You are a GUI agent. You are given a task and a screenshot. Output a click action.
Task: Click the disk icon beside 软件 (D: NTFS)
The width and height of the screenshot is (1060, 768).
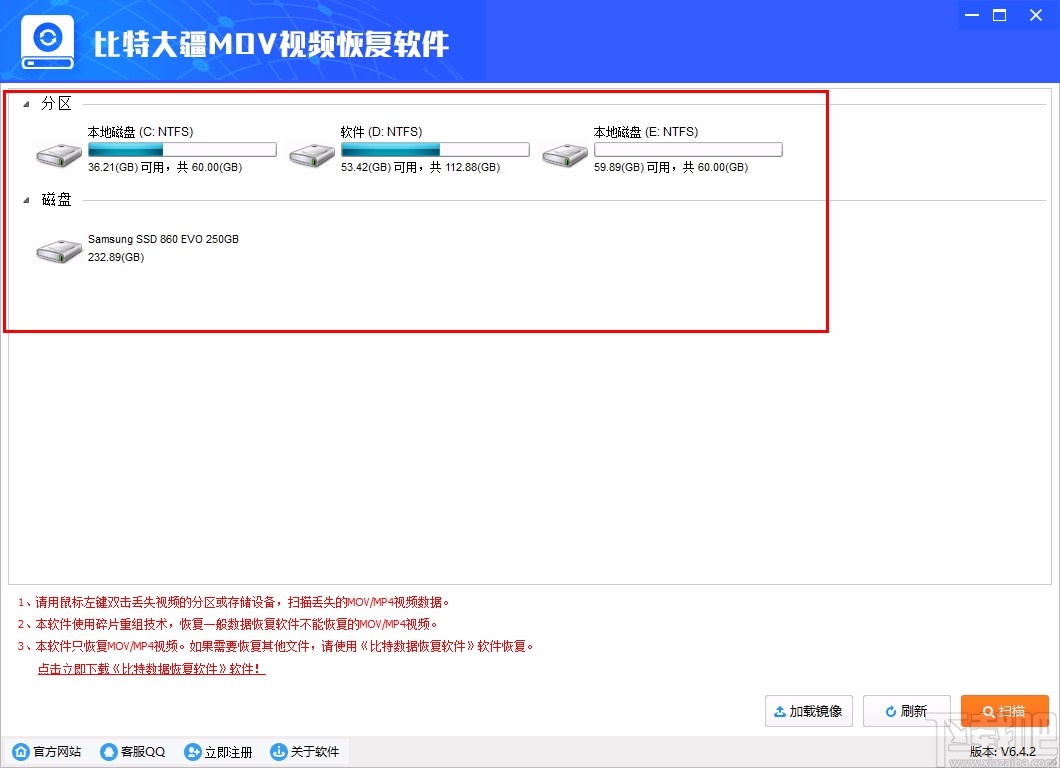(x=311, y=152)
